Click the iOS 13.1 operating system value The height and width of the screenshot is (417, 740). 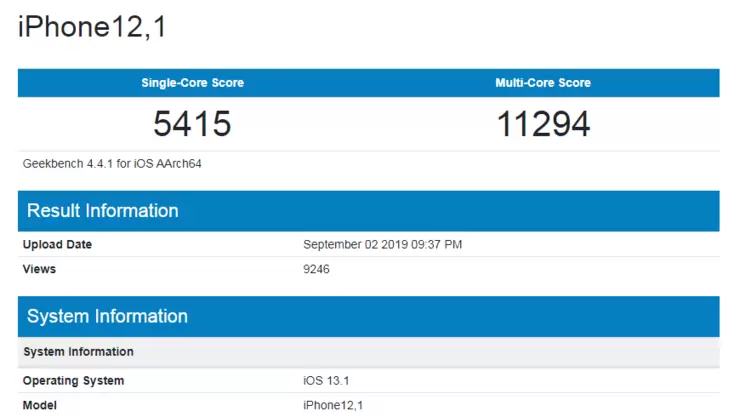click(x=325, y=381)
